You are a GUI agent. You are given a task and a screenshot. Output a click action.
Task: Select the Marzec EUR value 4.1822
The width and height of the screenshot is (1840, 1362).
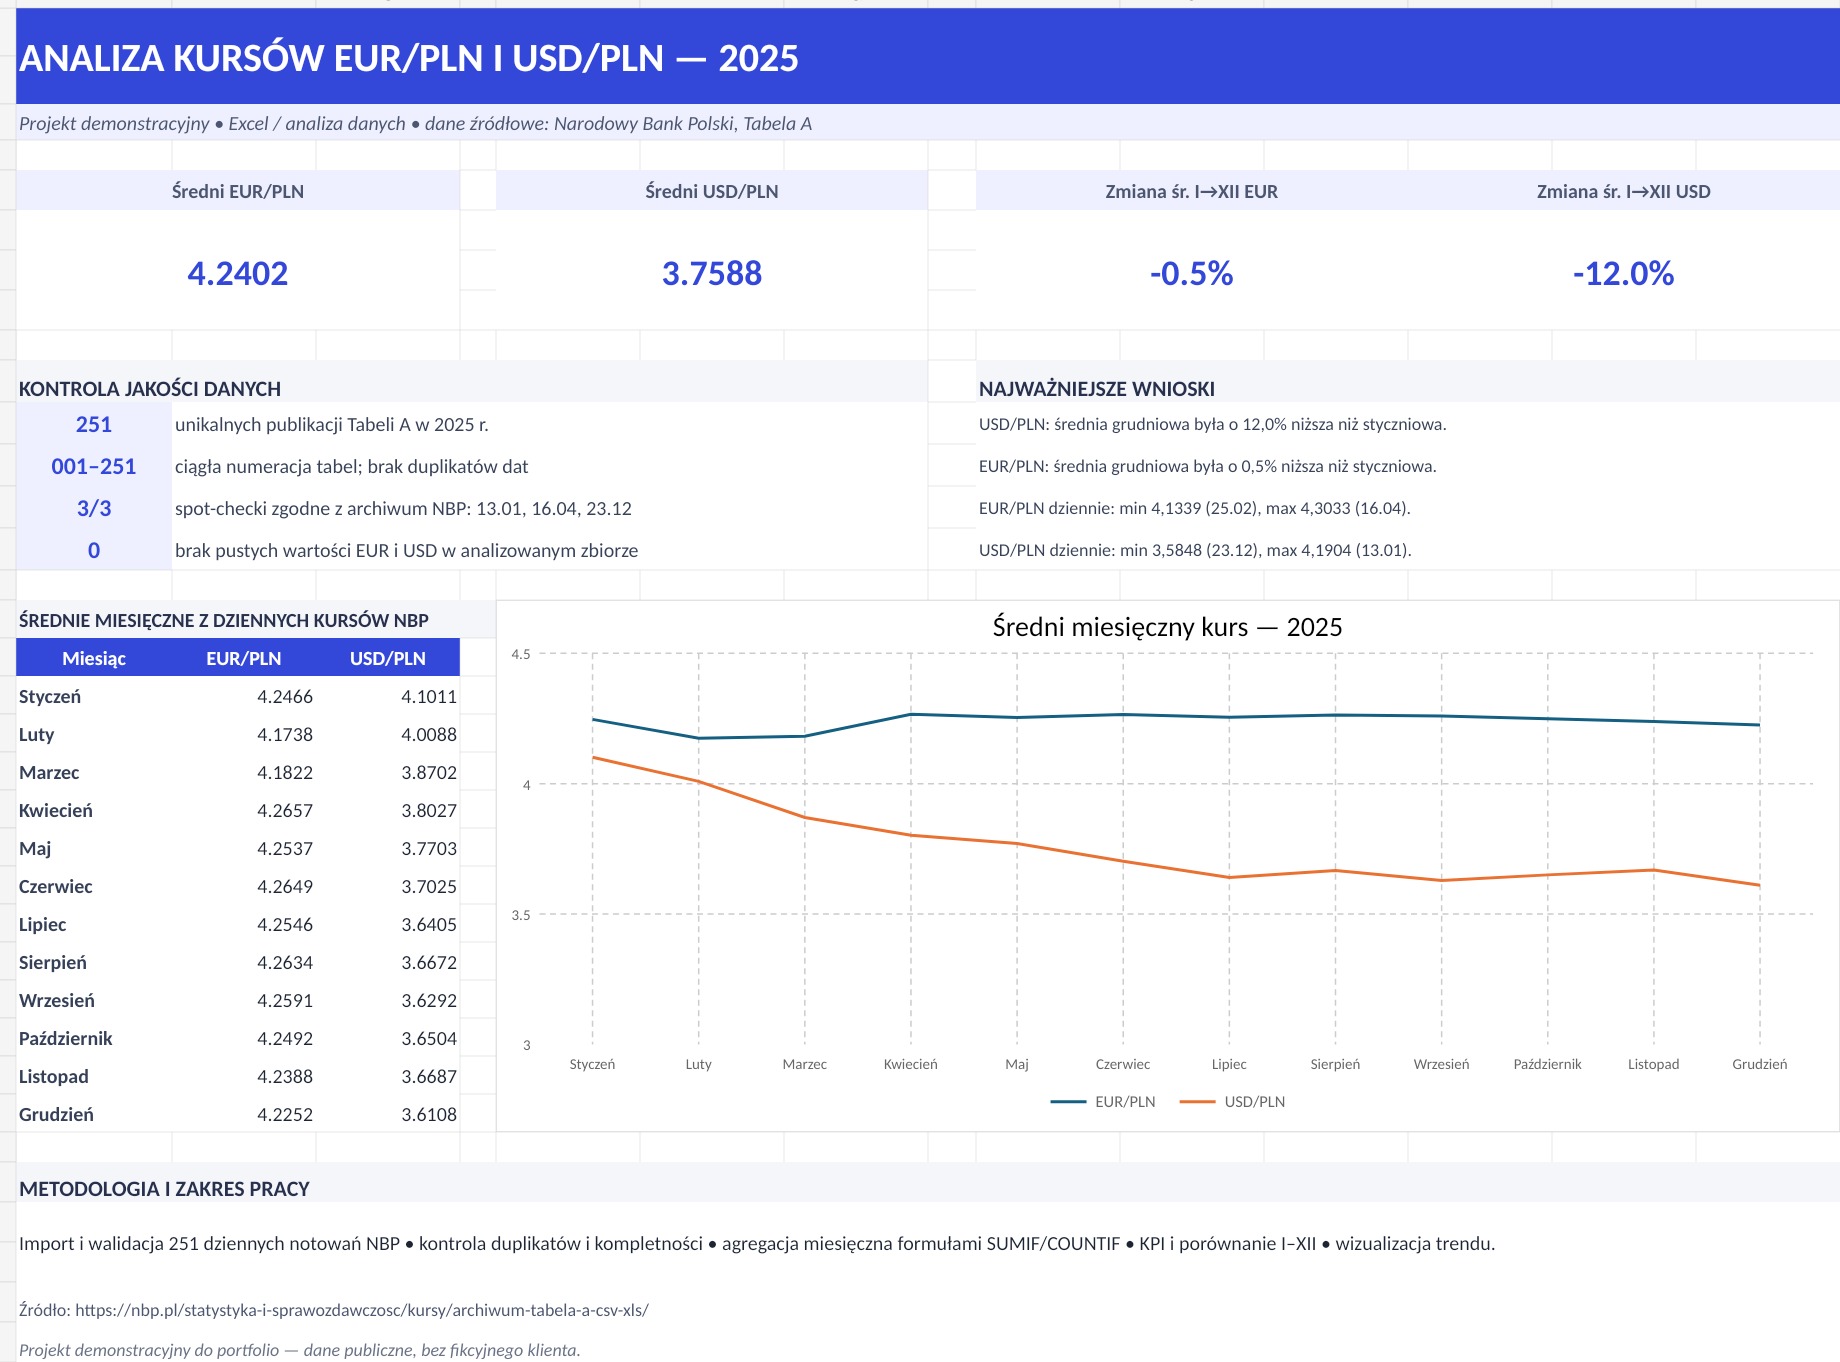(285, 773)
